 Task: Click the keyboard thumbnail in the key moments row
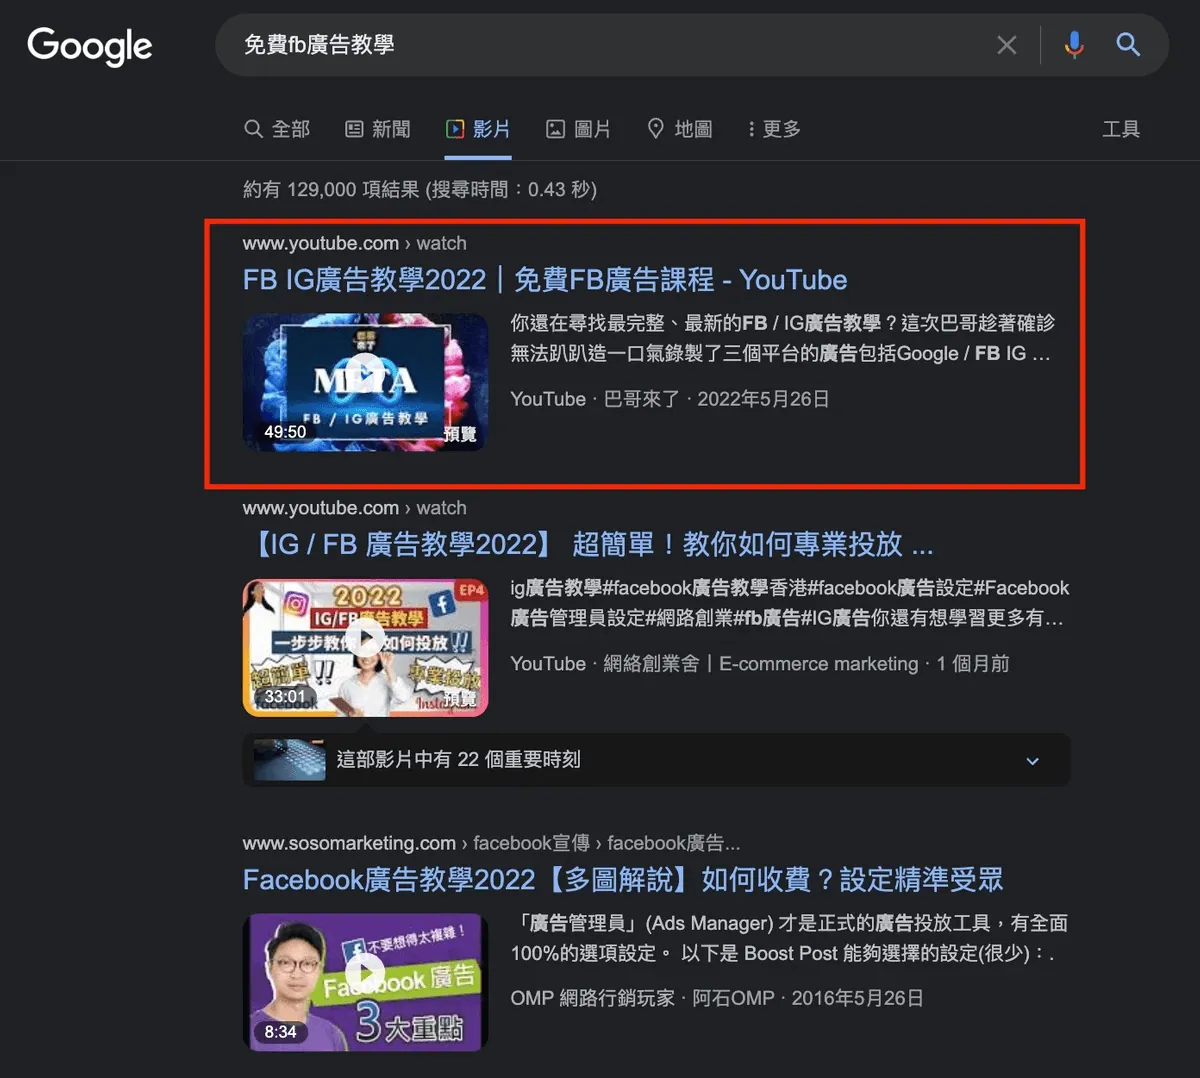coord(289,760)
